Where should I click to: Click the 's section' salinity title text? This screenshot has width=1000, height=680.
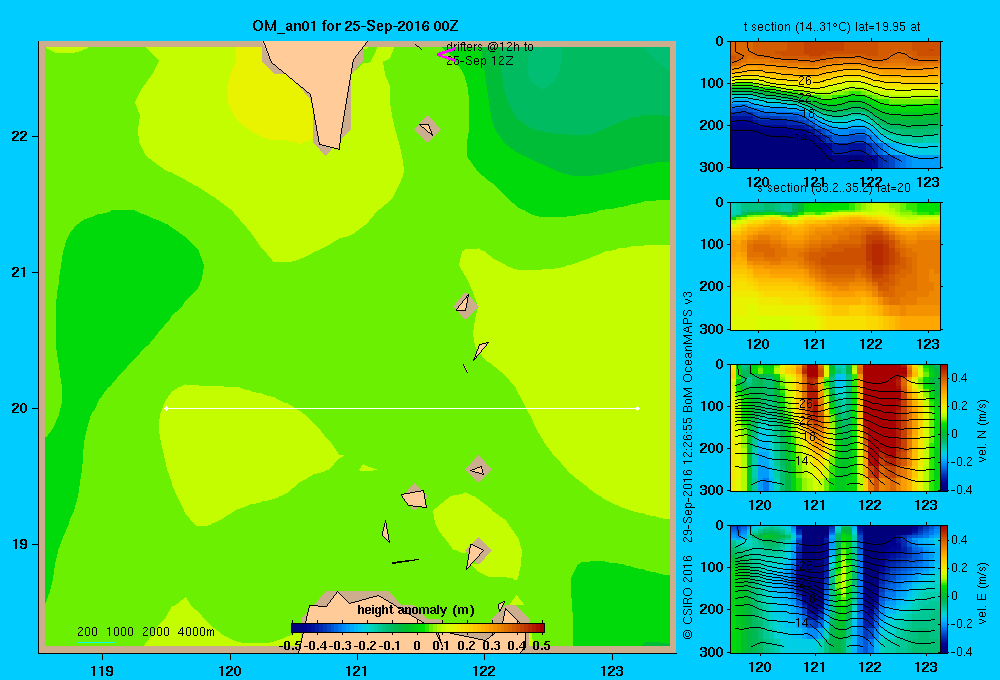pyautogui.click(x=833, y=188)
